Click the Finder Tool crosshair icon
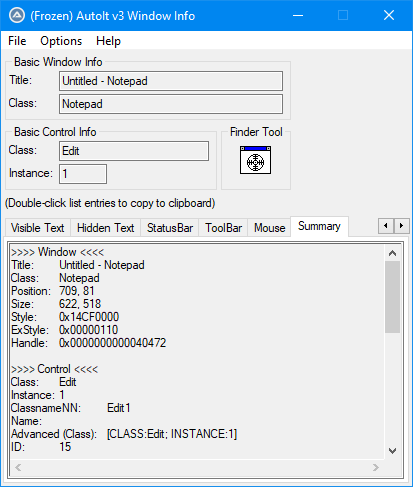 click(255, 160)
